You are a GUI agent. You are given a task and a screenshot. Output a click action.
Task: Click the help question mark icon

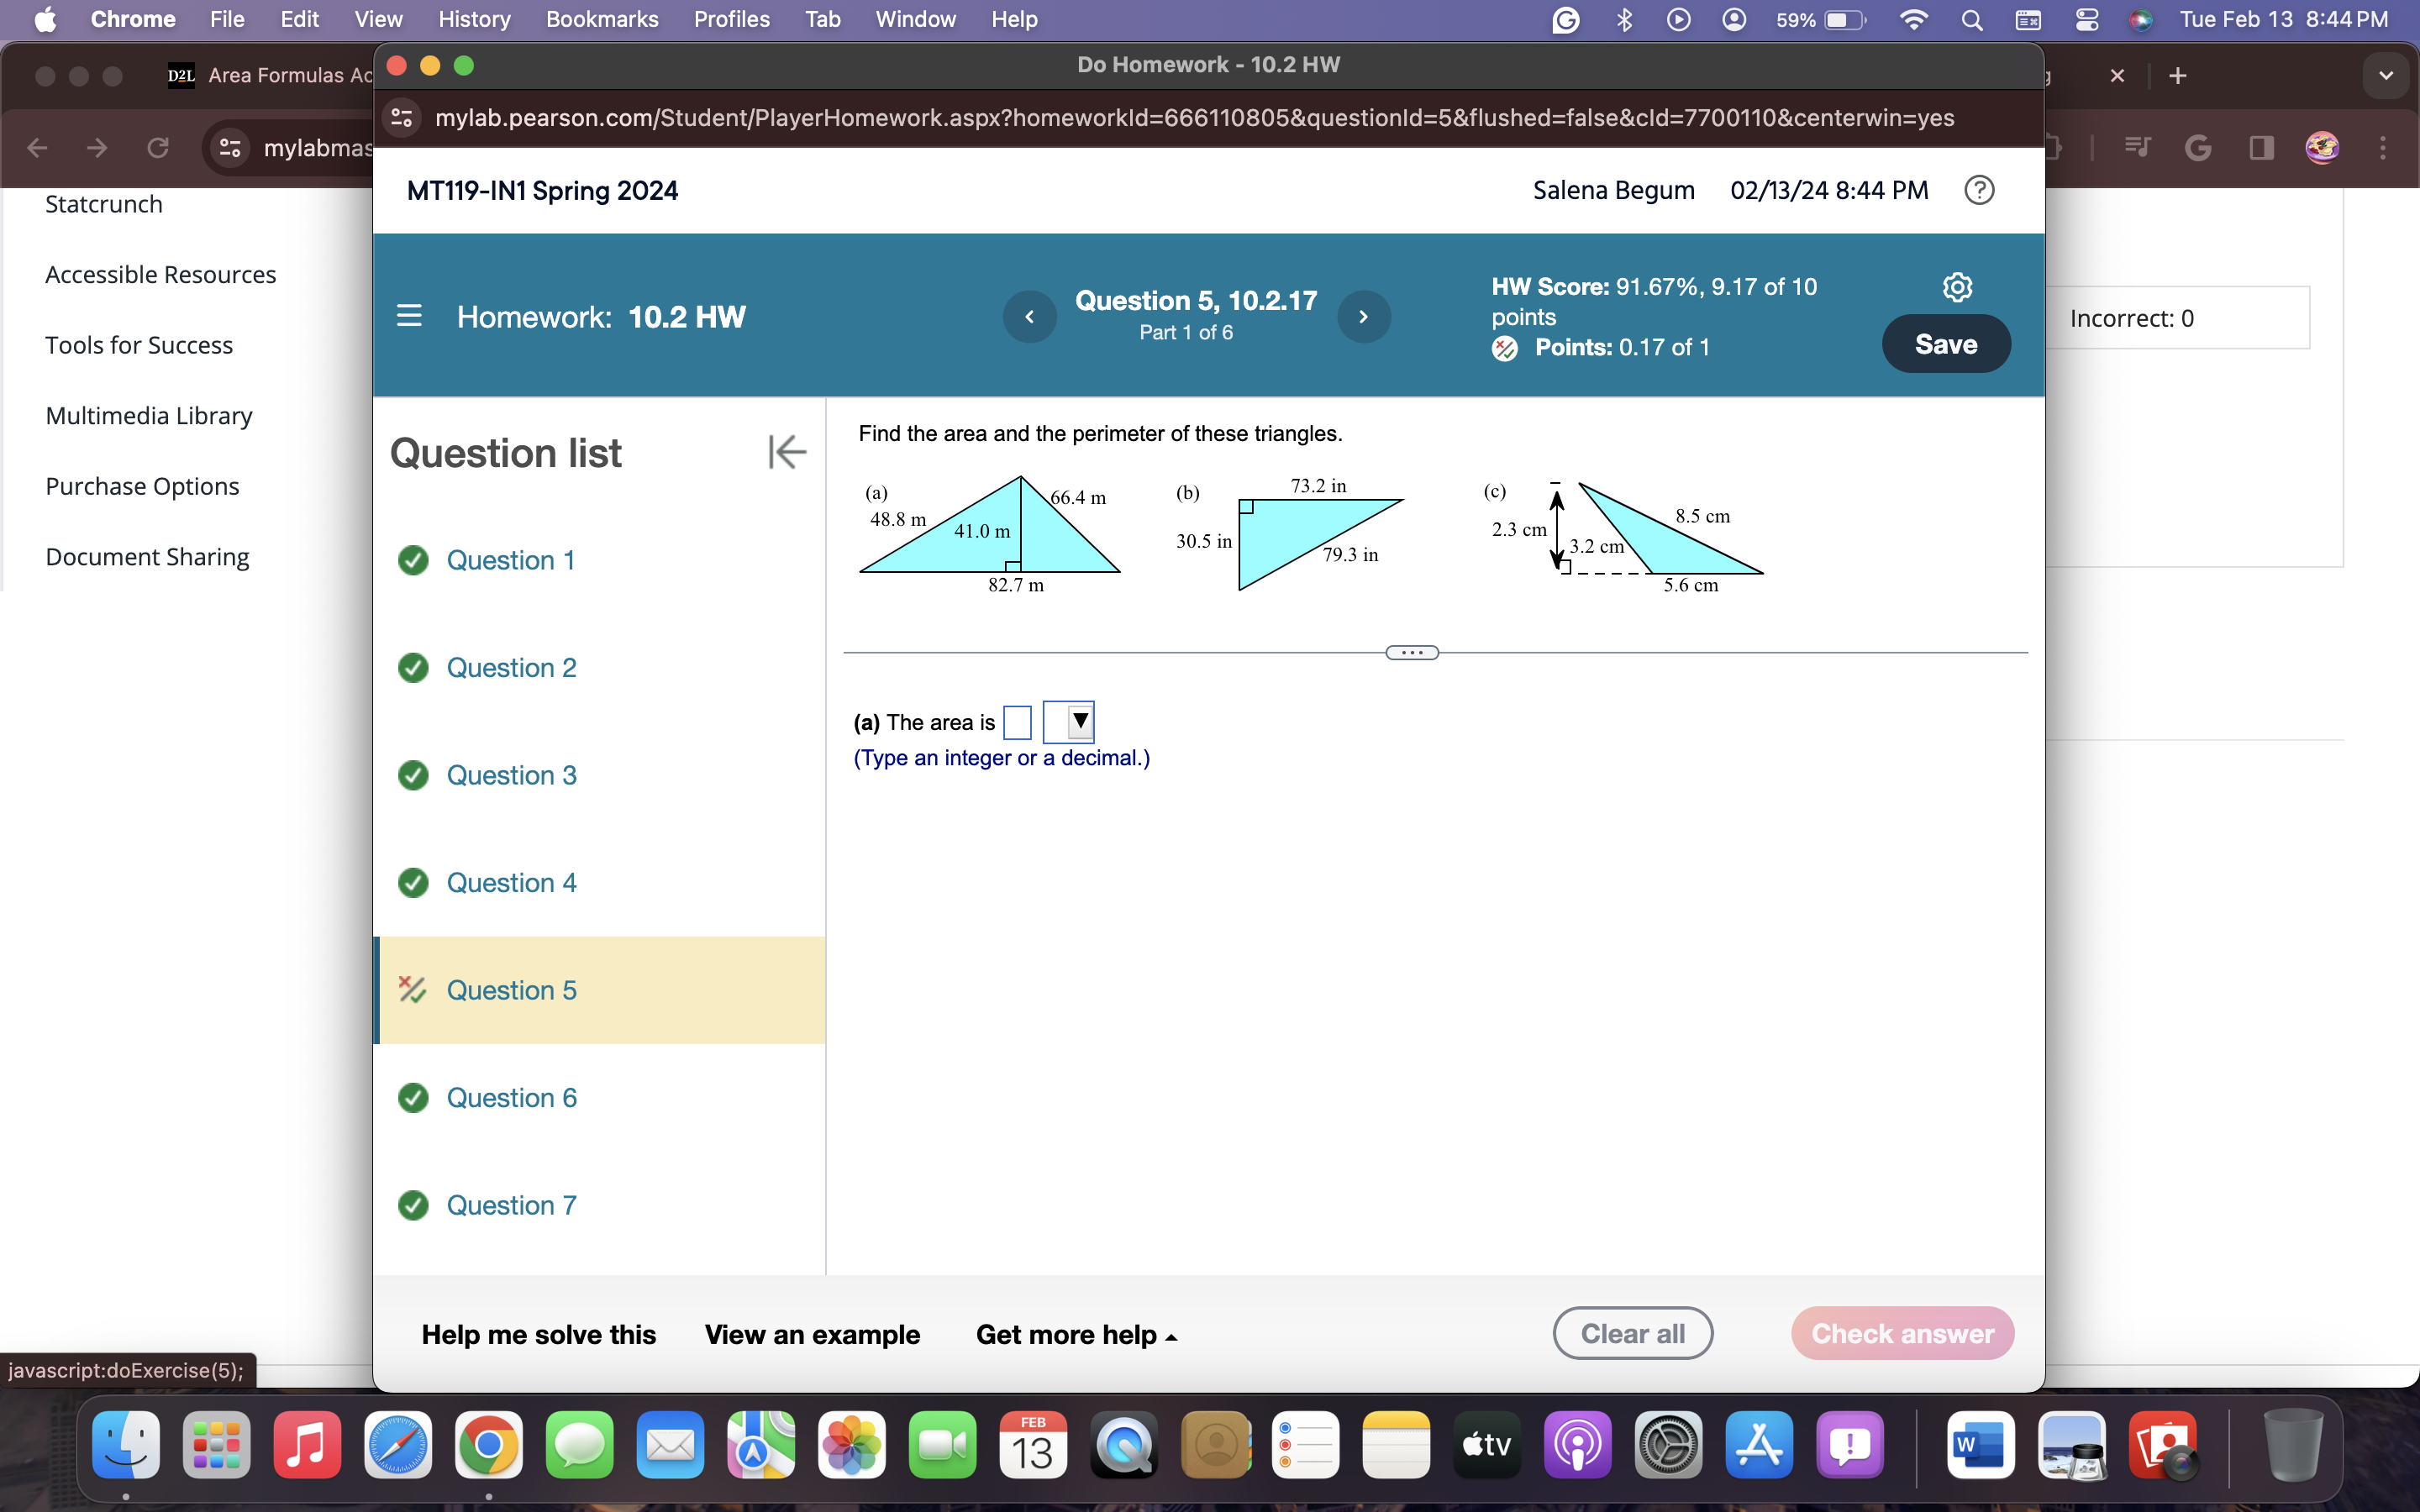click(1978, 190)
